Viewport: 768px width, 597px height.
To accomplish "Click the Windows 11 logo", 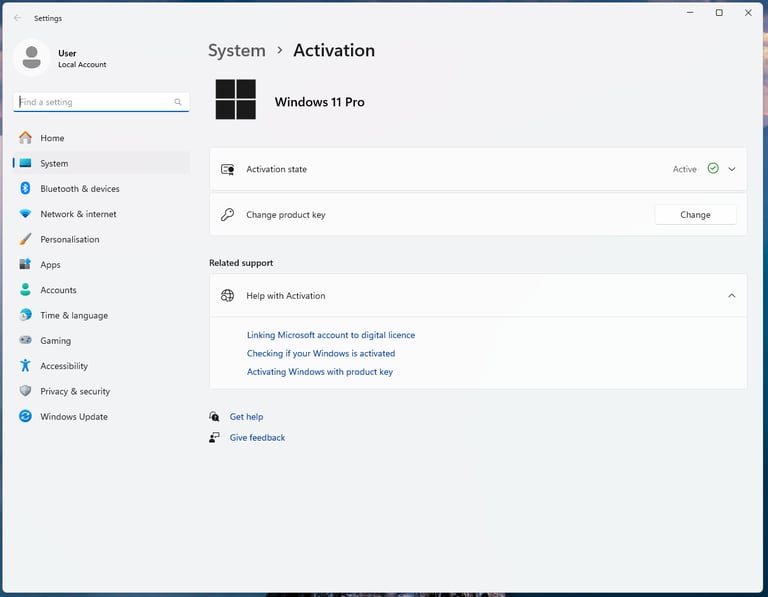I will point(236,99).
